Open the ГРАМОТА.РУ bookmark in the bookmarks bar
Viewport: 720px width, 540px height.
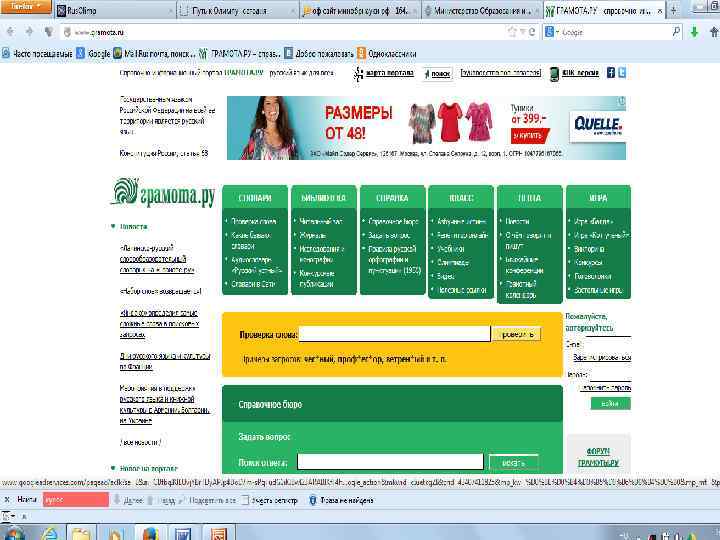pos(240,54)
